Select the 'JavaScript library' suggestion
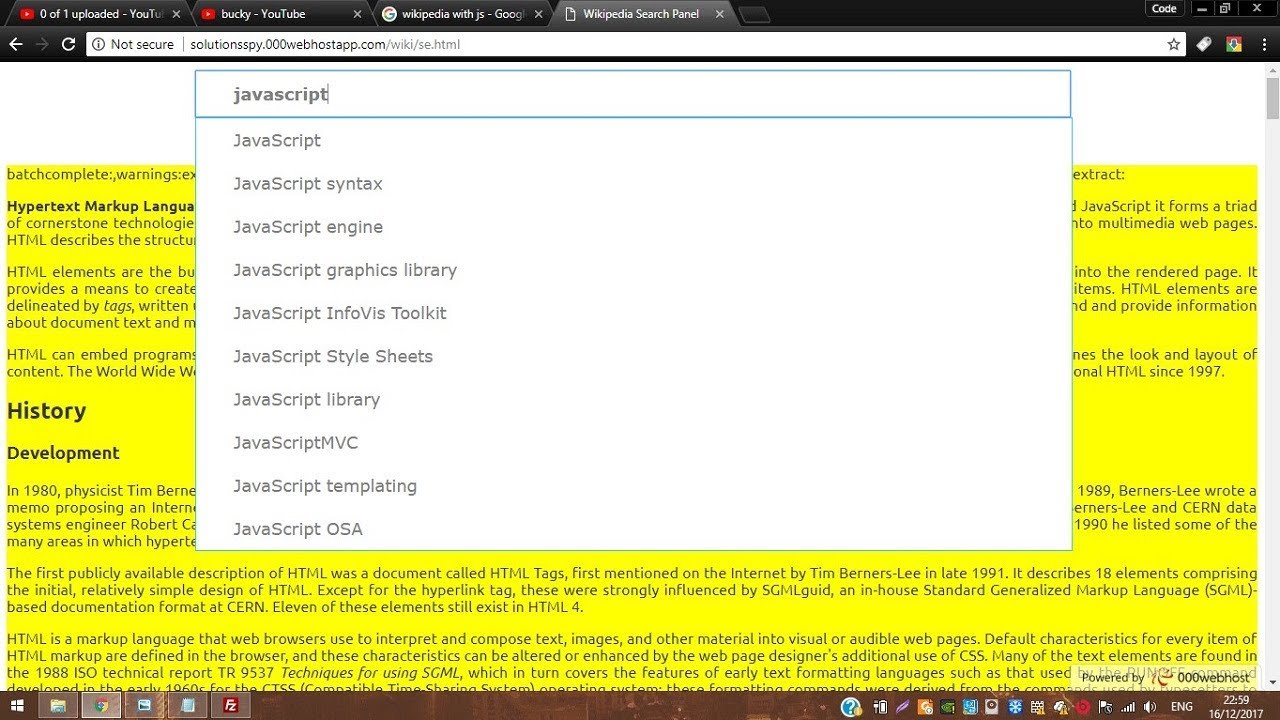Image resolution: width=1280 pixels, height=720 pixels. [633, 399]
